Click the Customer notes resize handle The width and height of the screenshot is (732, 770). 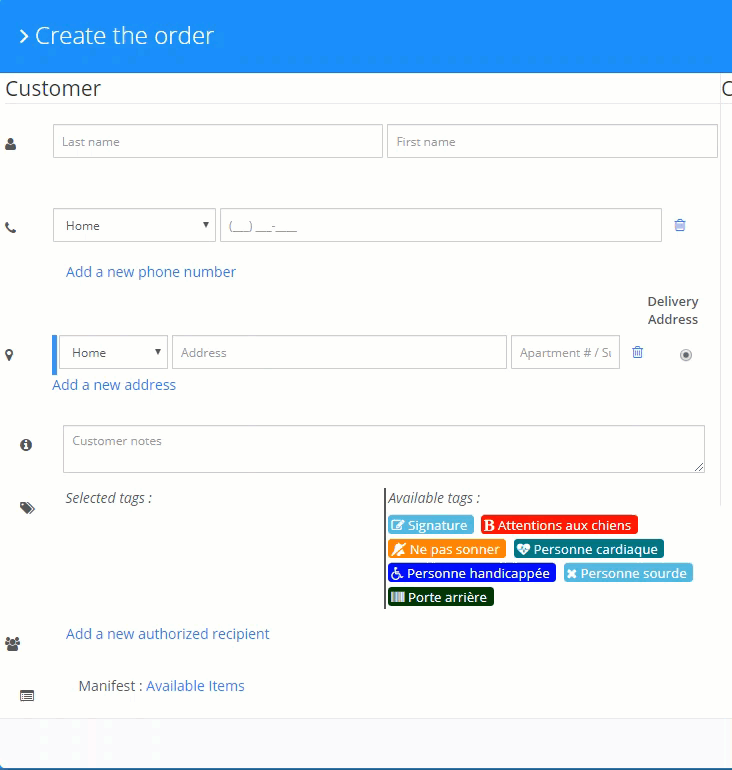coord(699,467)
